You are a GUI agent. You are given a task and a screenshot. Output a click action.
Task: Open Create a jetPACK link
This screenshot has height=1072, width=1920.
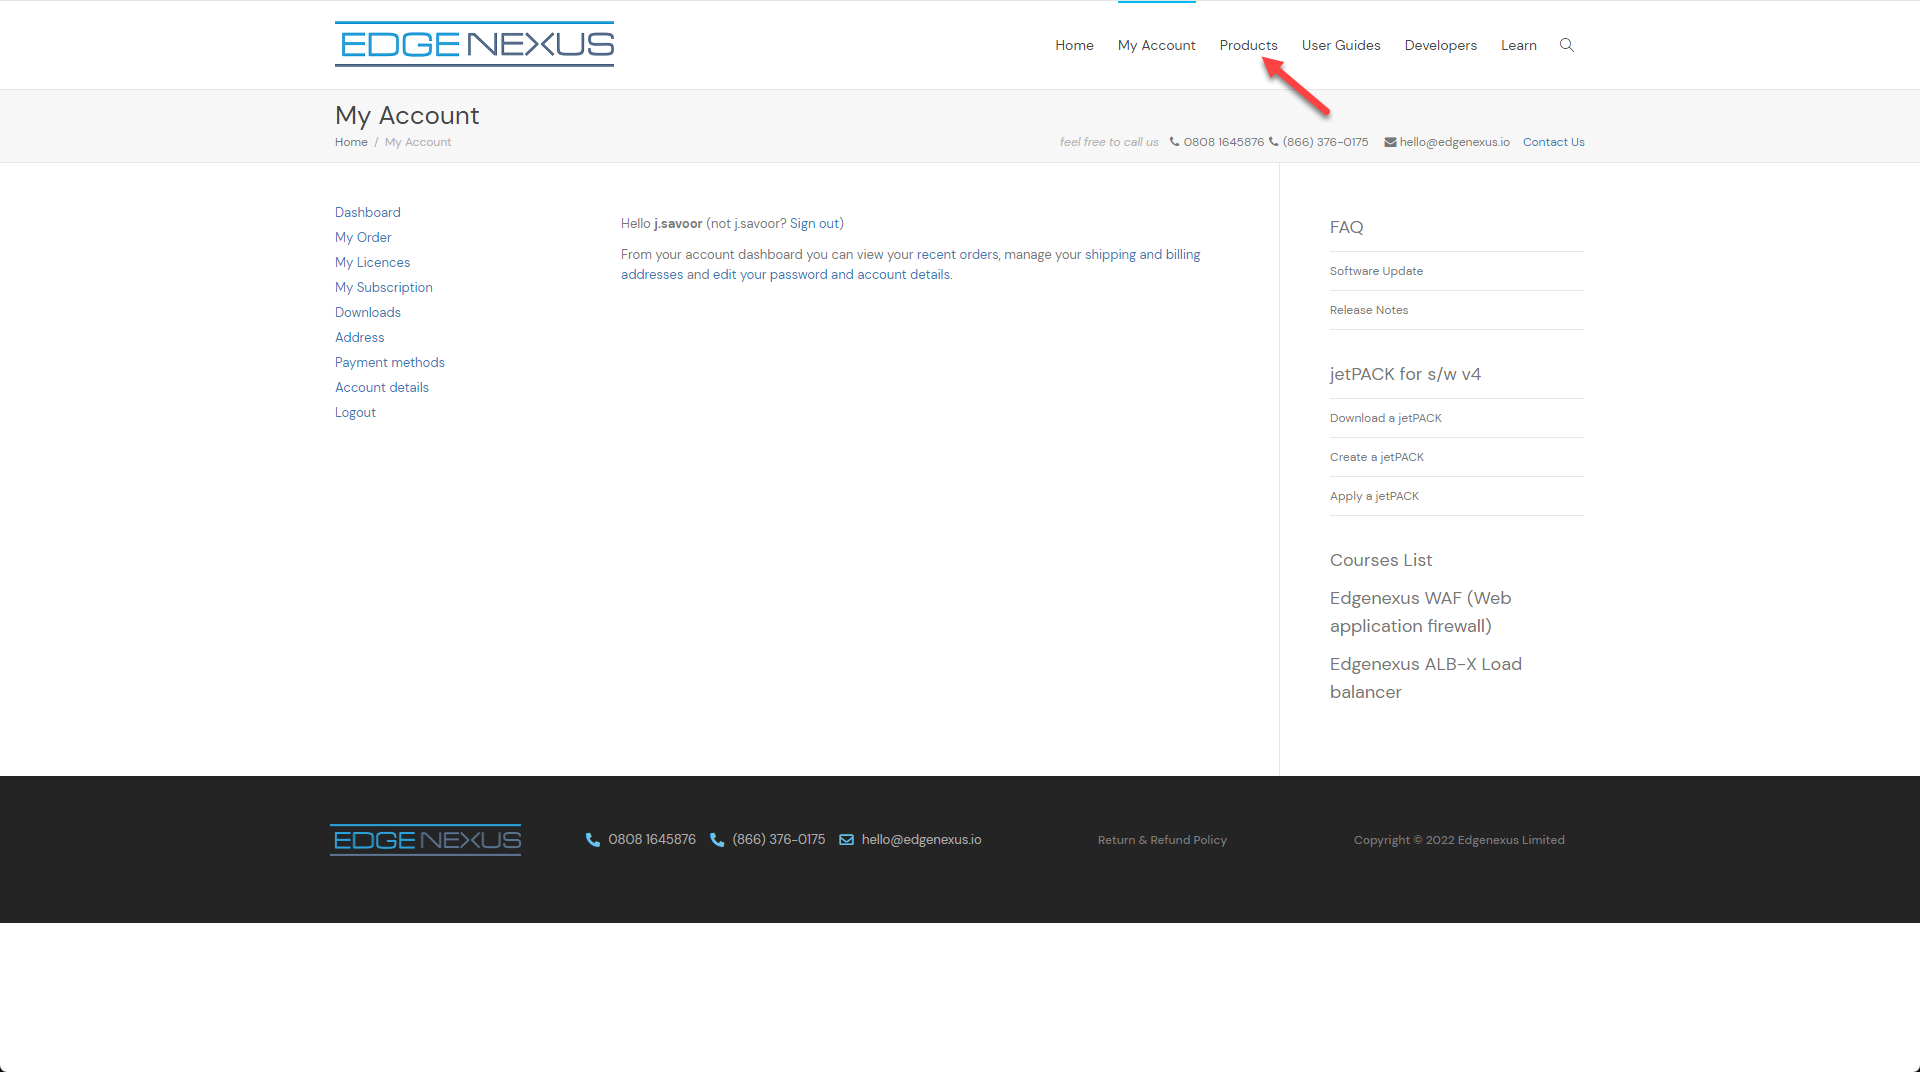(x=1376, y=457)
